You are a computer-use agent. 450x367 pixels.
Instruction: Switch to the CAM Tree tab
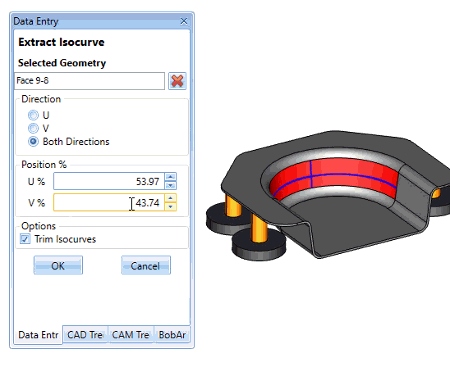pyautogui.click(x=131, y=334)
